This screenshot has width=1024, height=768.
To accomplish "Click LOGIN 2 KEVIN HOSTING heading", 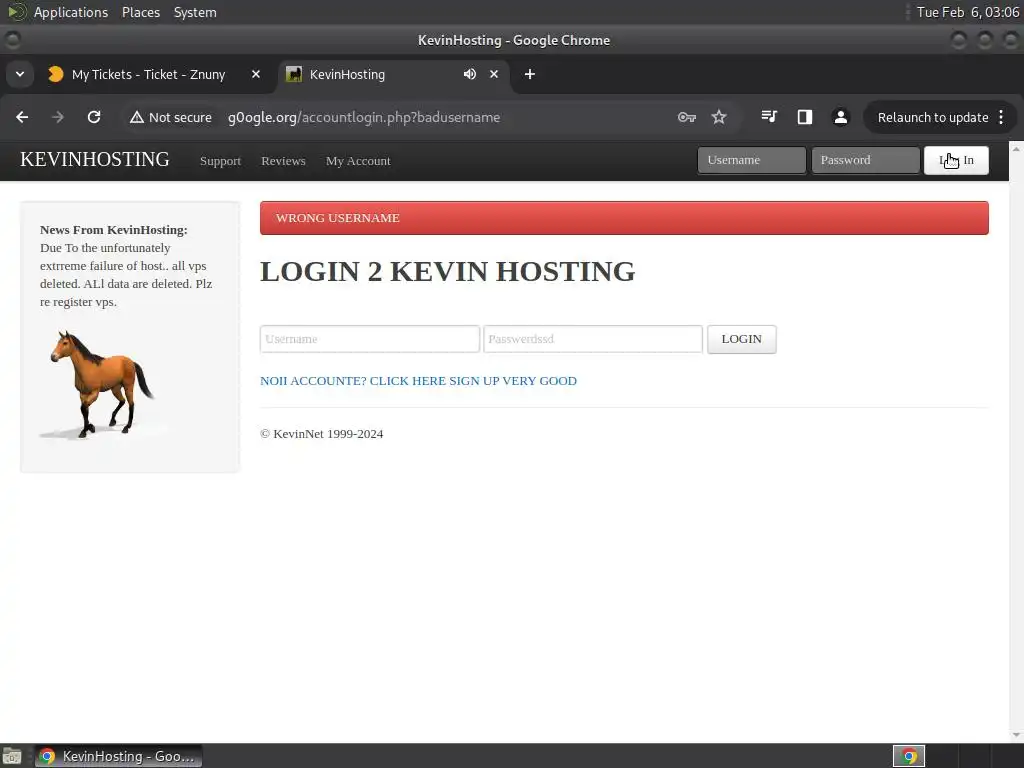I will [x=447, y=271].
